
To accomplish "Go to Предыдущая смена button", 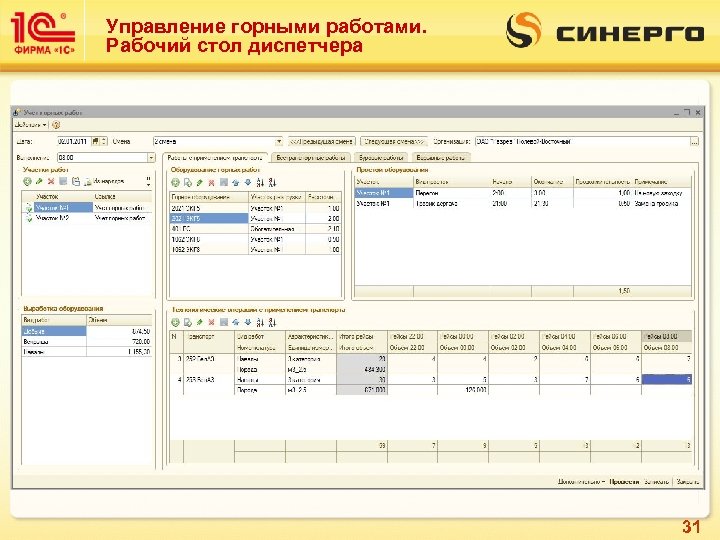I will point(322,141).
